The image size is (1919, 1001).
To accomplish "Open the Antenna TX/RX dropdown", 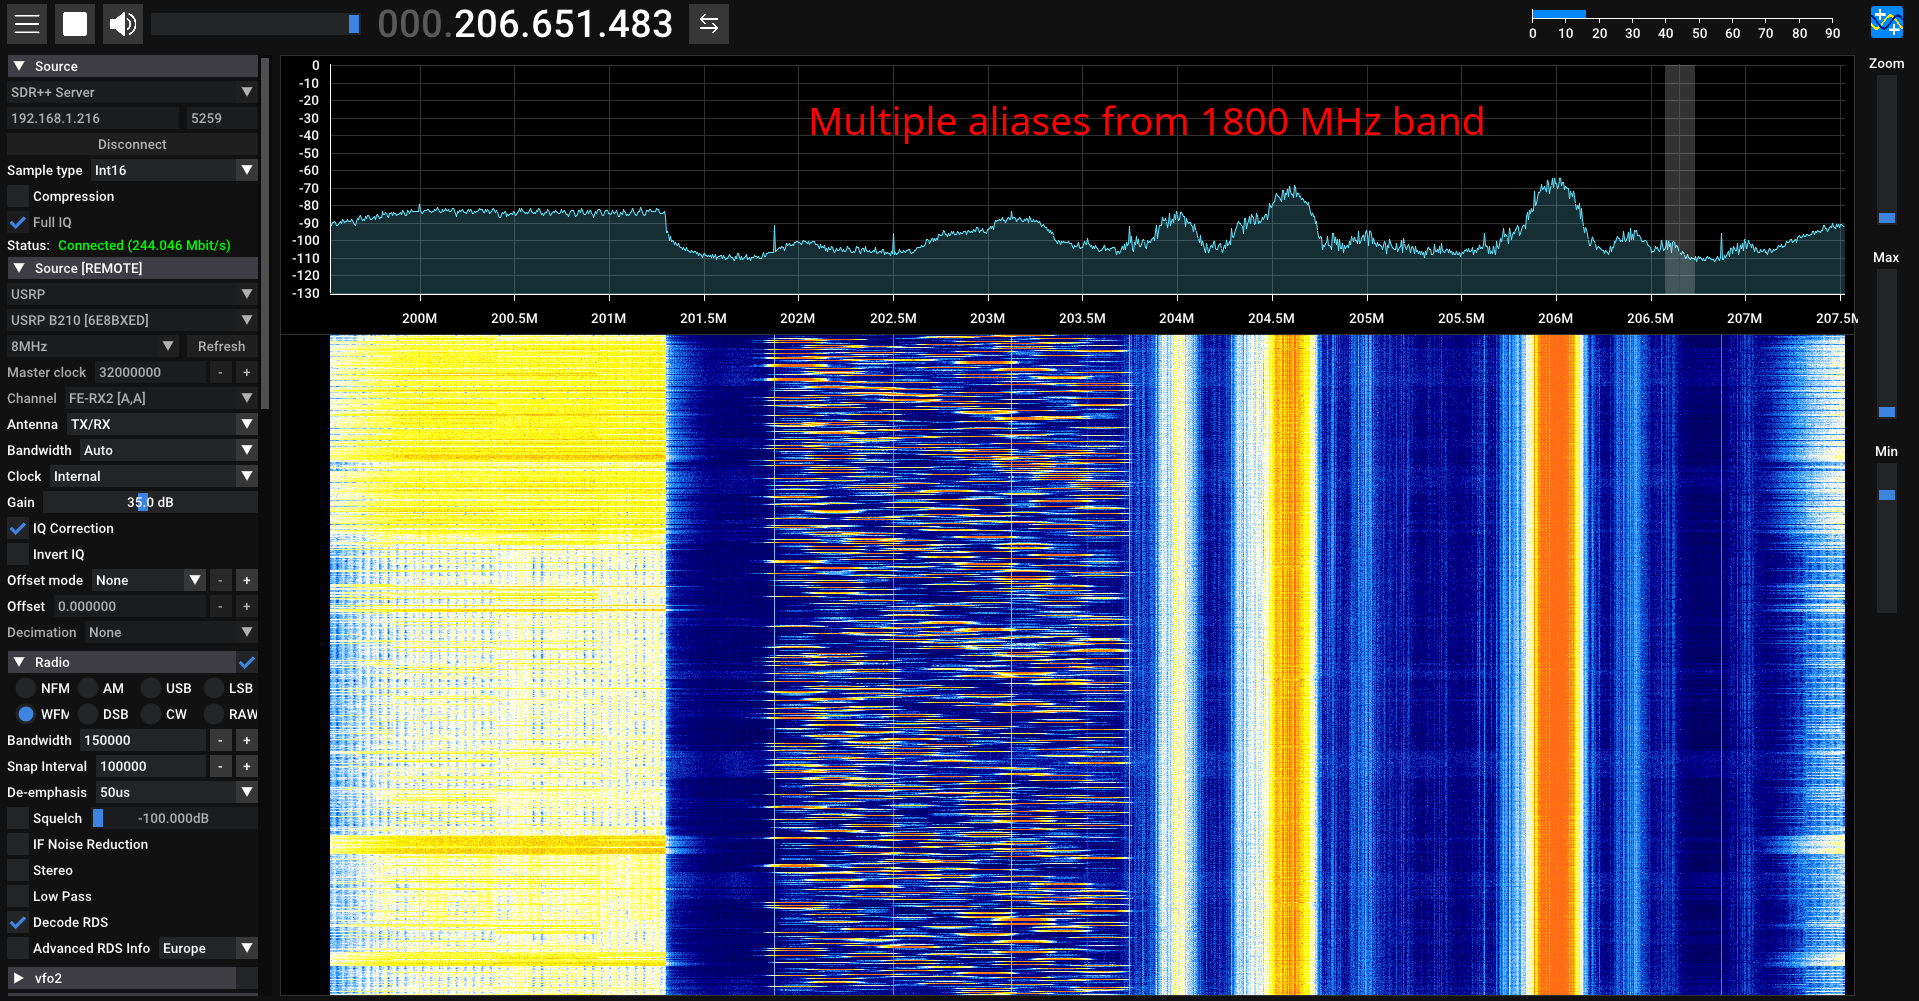I will (162, 424).
